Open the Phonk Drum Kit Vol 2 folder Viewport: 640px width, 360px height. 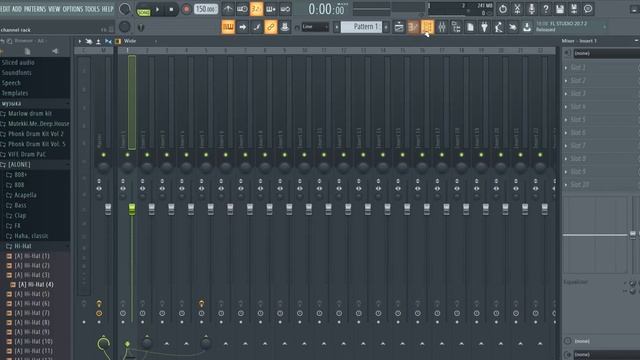coord(36,134)
